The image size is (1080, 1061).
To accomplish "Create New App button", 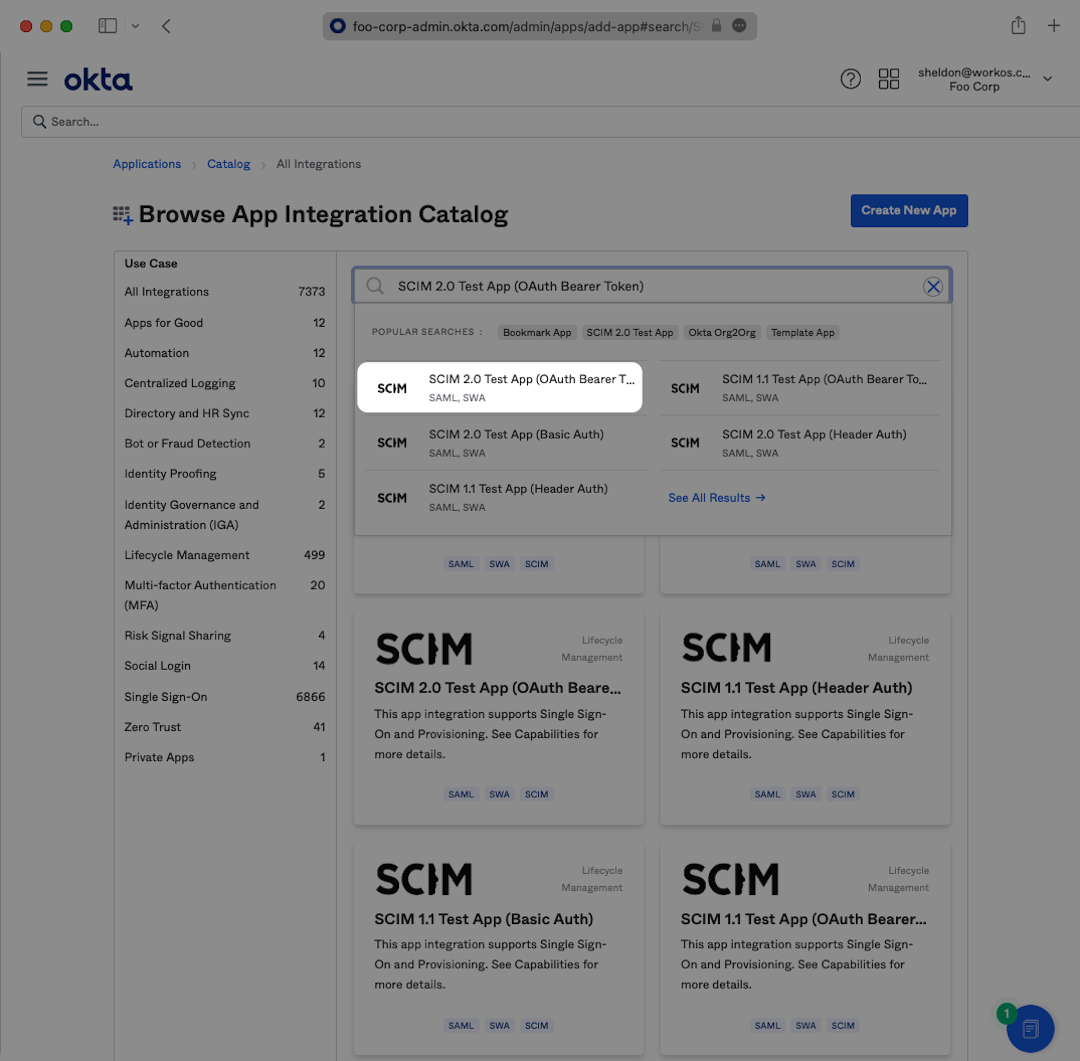I will point(908,211).
